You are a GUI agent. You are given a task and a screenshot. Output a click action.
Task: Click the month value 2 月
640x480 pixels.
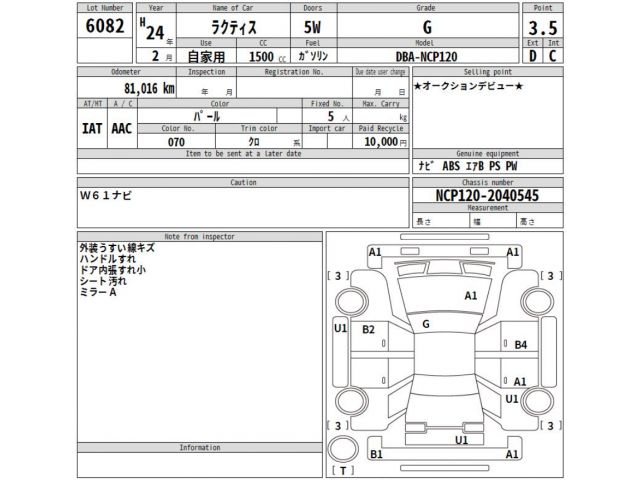(162, 56)
